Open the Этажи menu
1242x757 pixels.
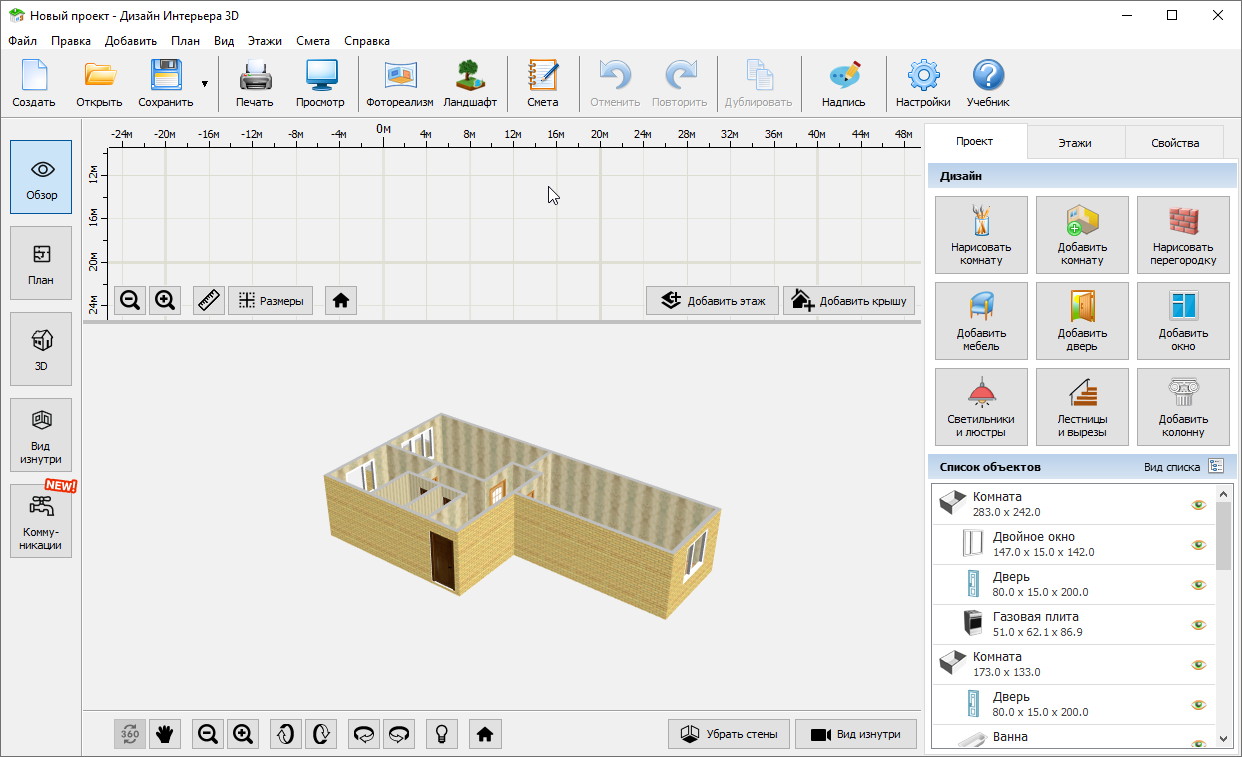(x=265, y=41)
